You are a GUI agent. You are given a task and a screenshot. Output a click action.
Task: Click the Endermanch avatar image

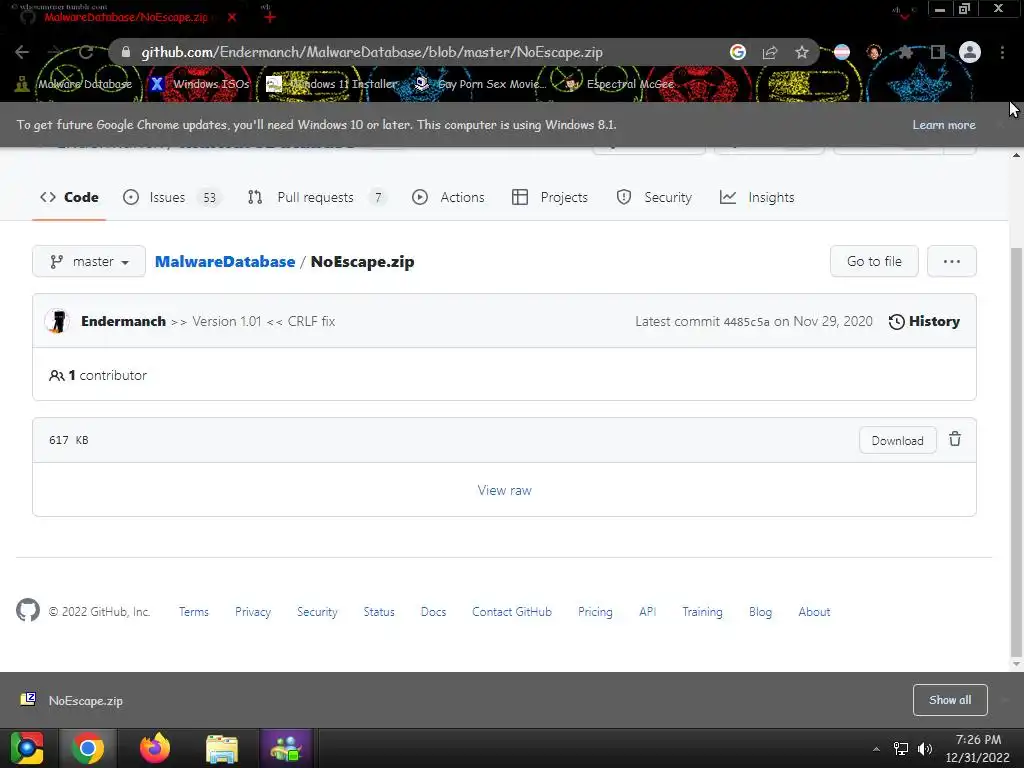pos(57,321)
